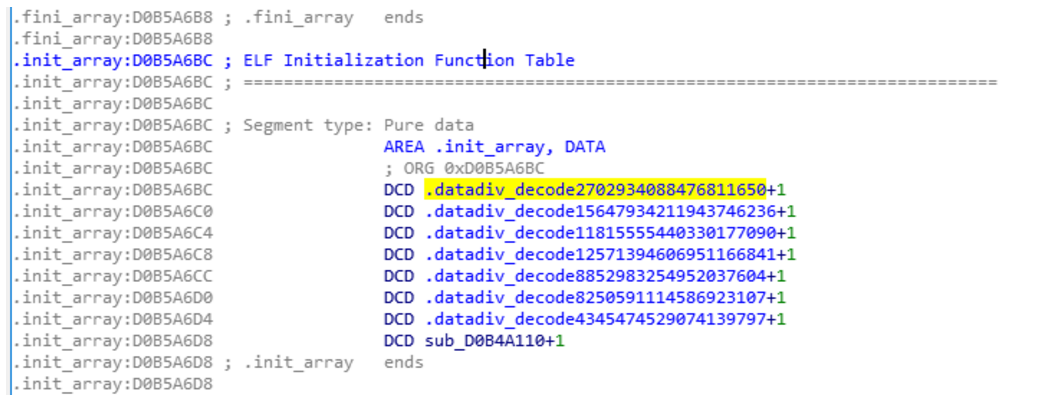Click the '.fini_array ends' comment
The image size is (1044, 395).
pos(323,17)
